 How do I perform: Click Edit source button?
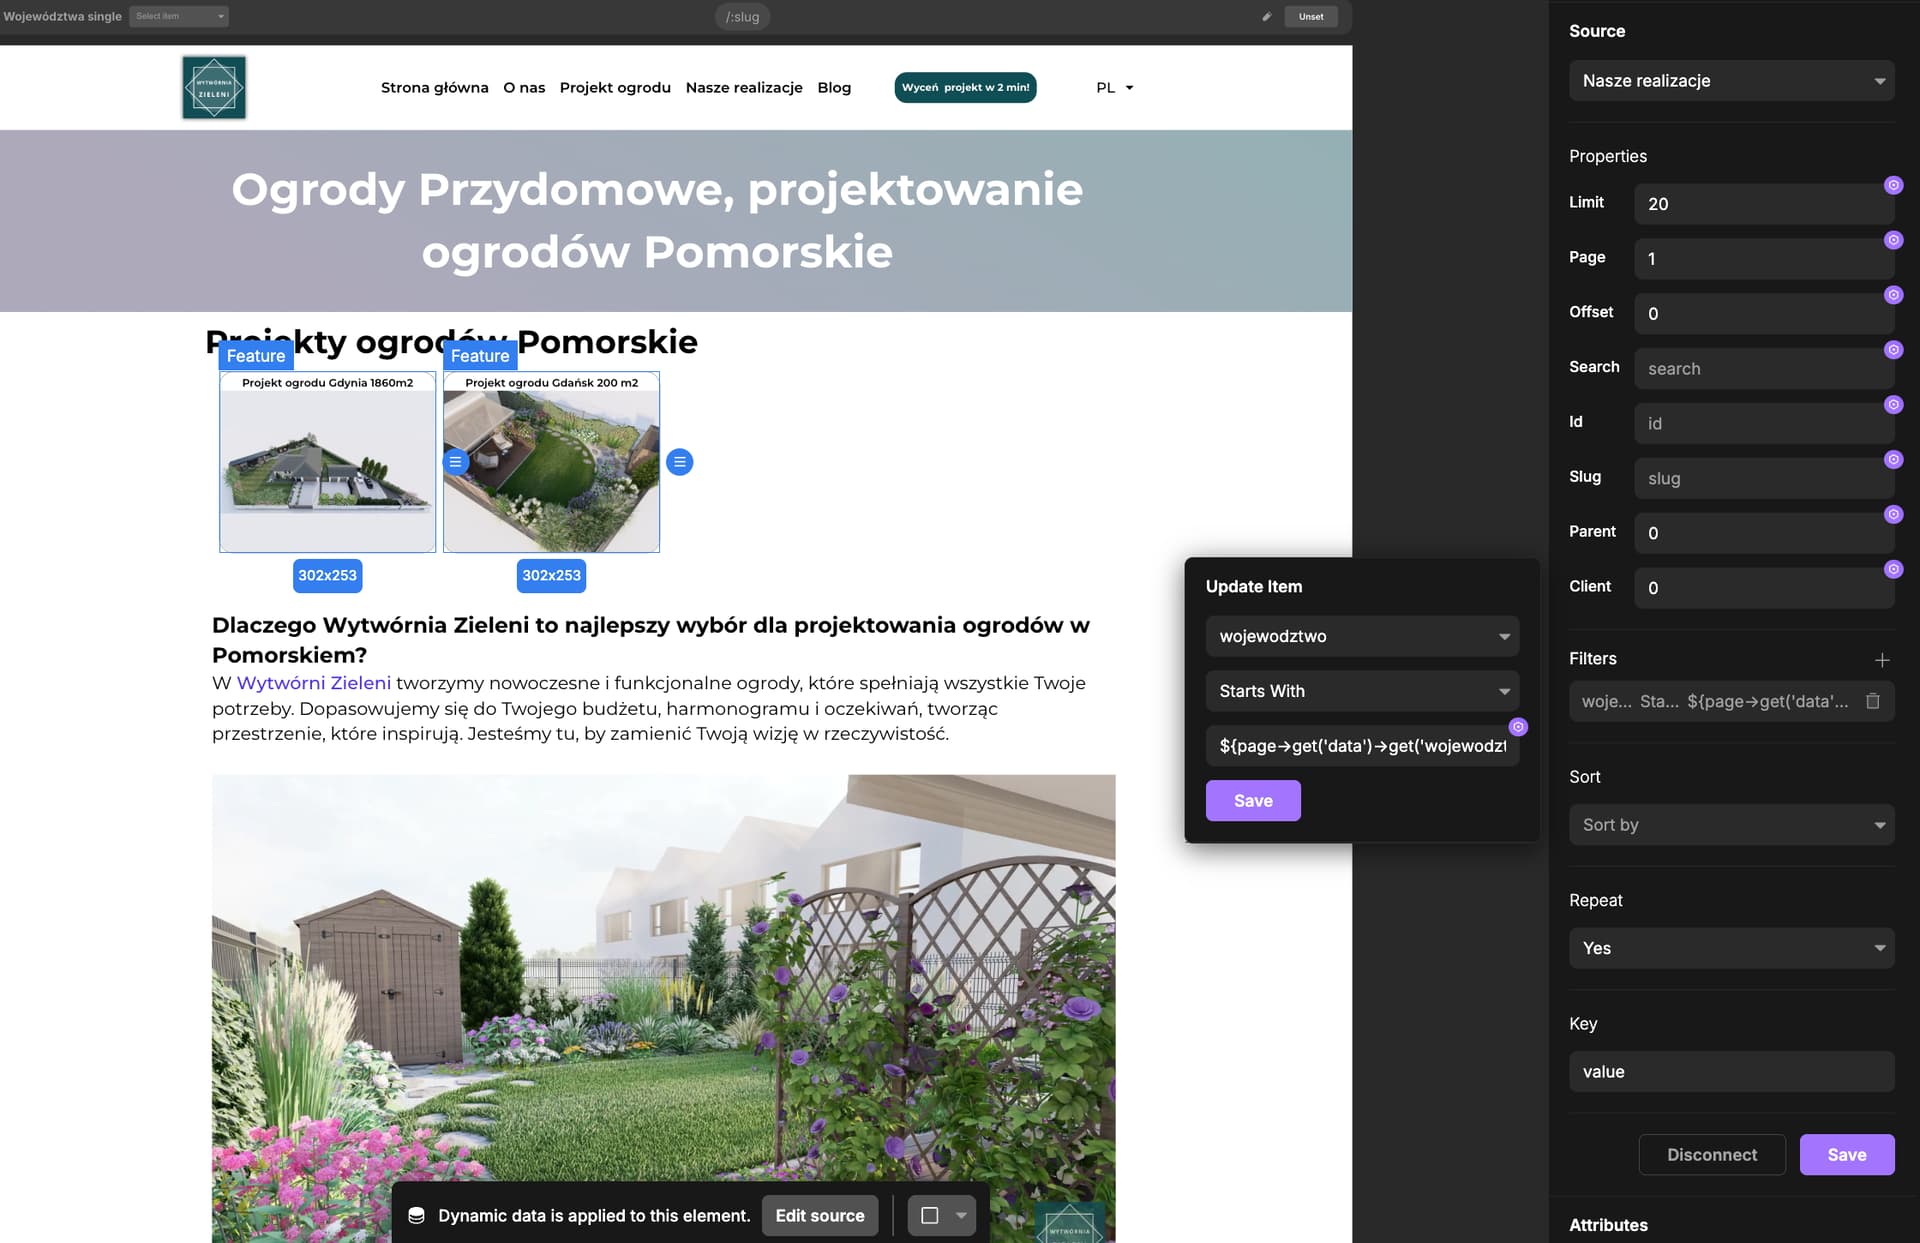820,1216
